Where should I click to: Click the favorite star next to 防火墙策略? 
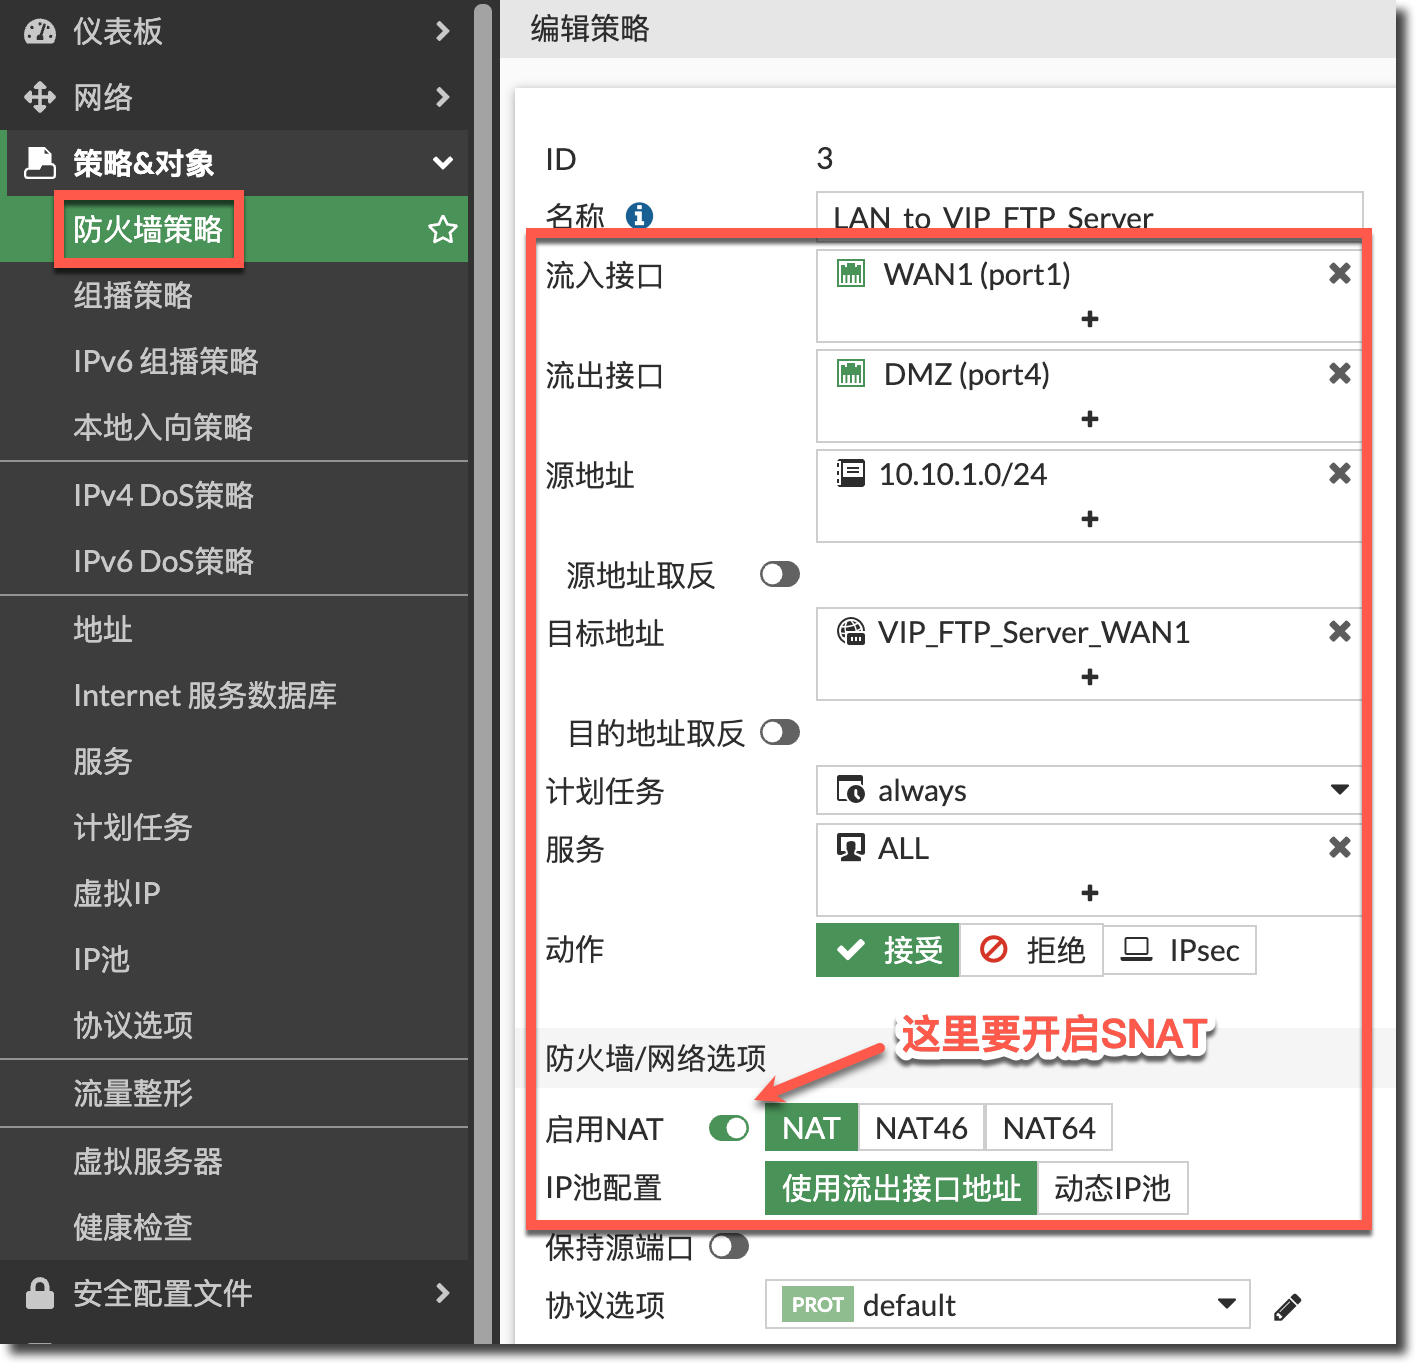click(442, 230)
